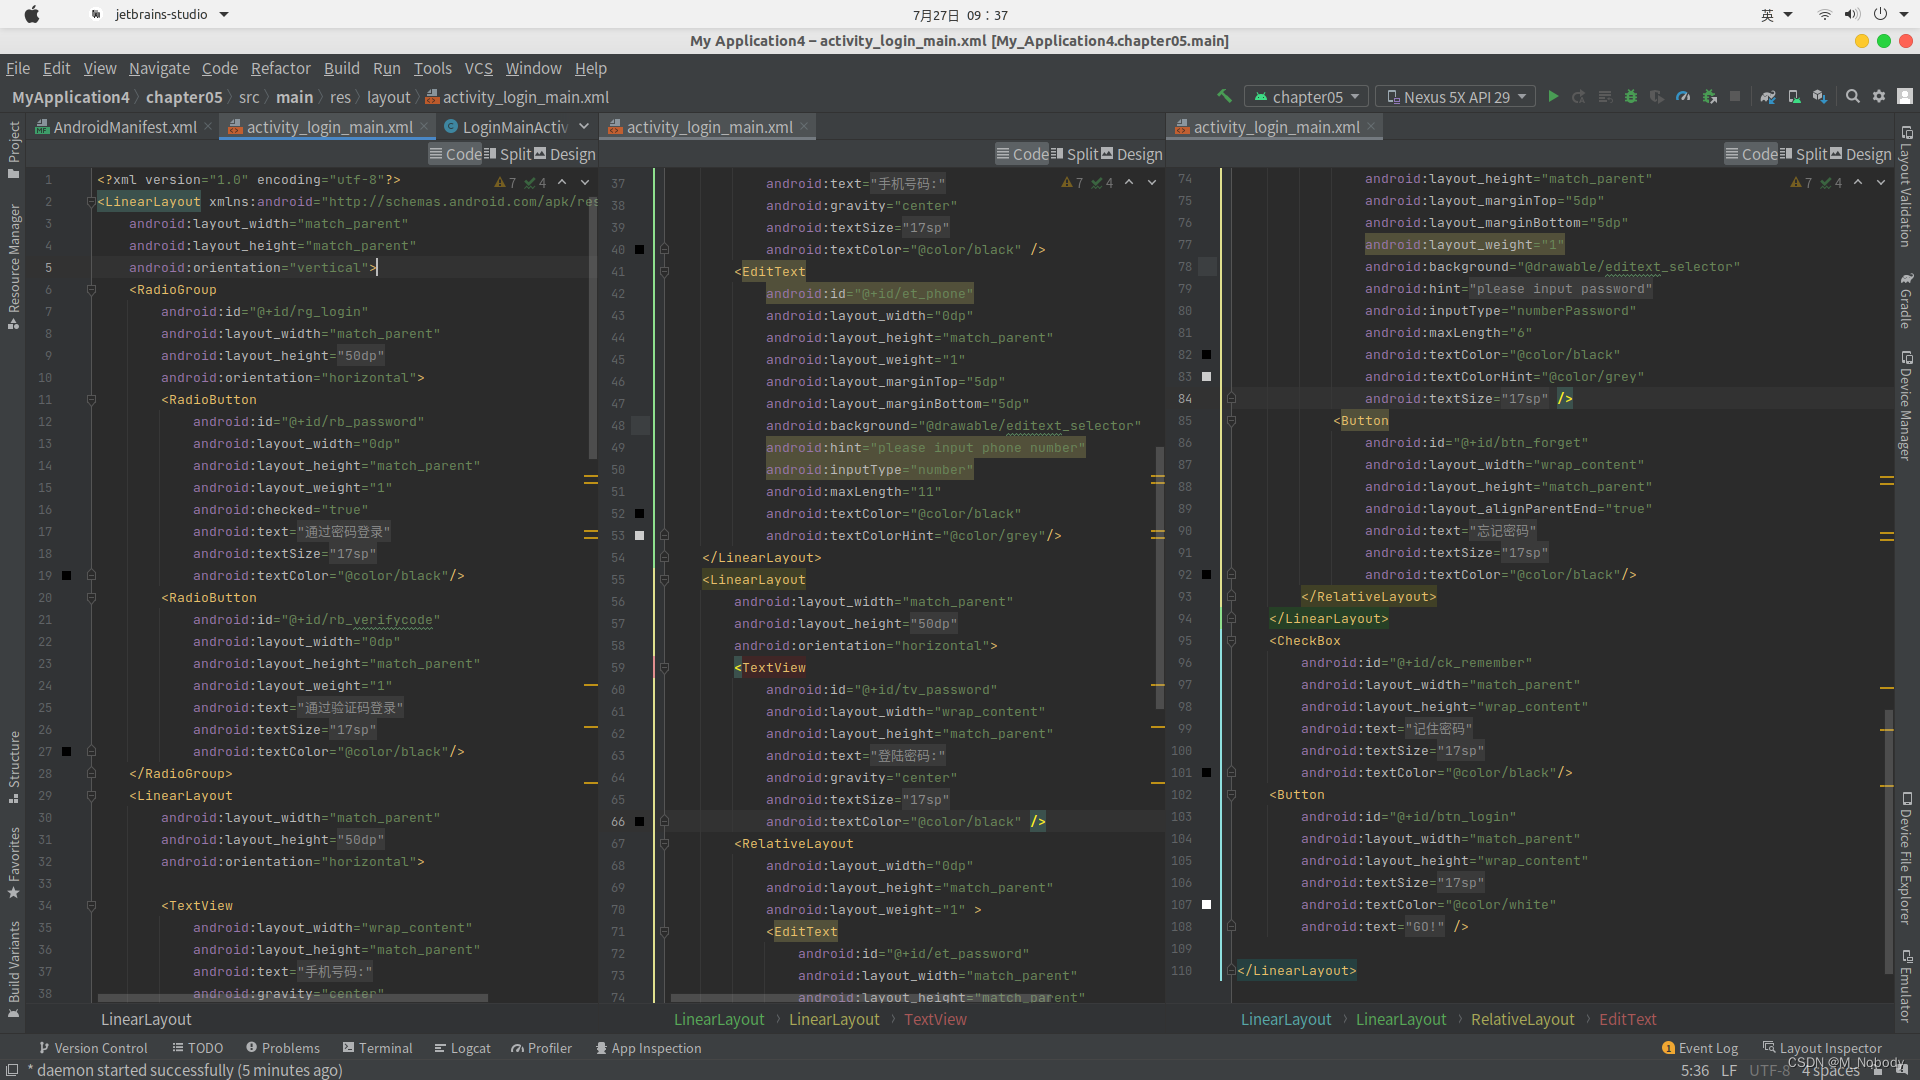Open the AVD Manager icon

(x=1794, y=97)
